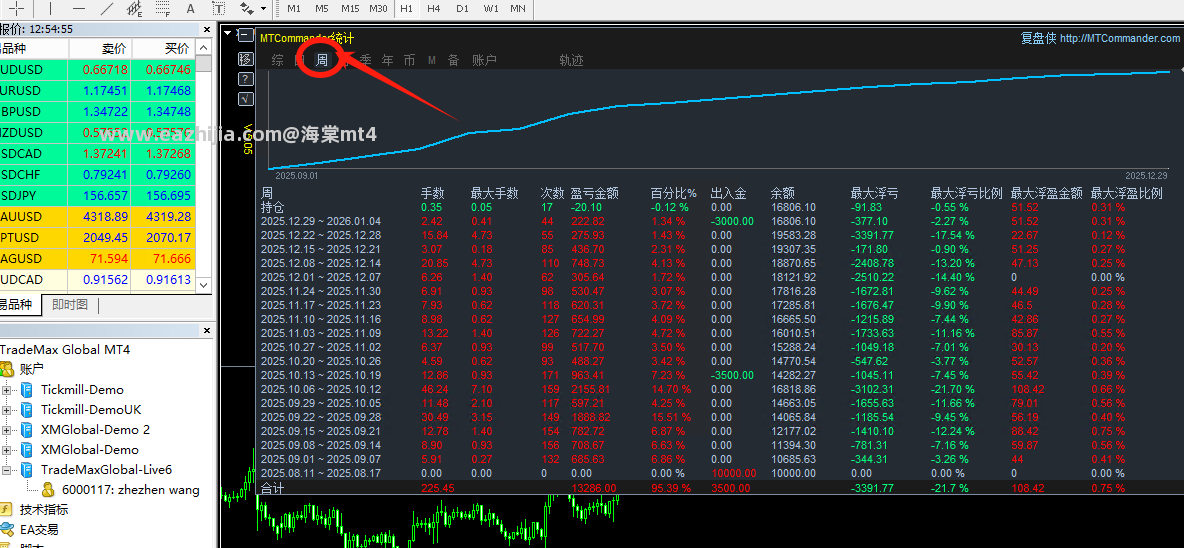Switch chart to M15 timeframe

point(350,9)
